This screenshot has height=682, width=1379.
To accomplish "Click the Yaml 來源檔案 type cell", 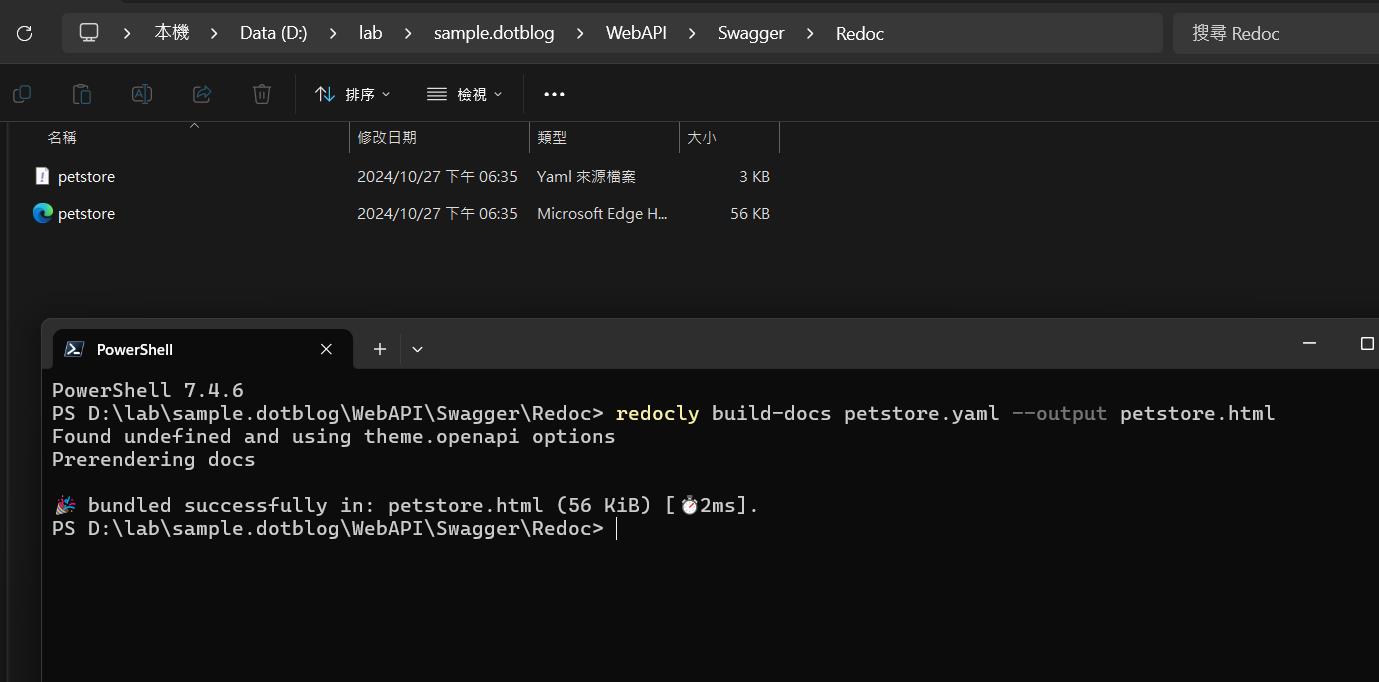I will coord(586,176).
